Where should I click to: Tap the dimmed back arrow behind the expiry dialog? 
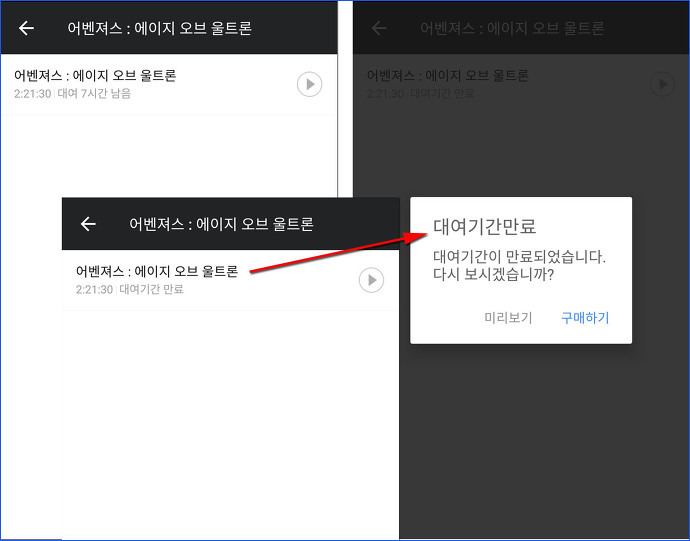379,28
